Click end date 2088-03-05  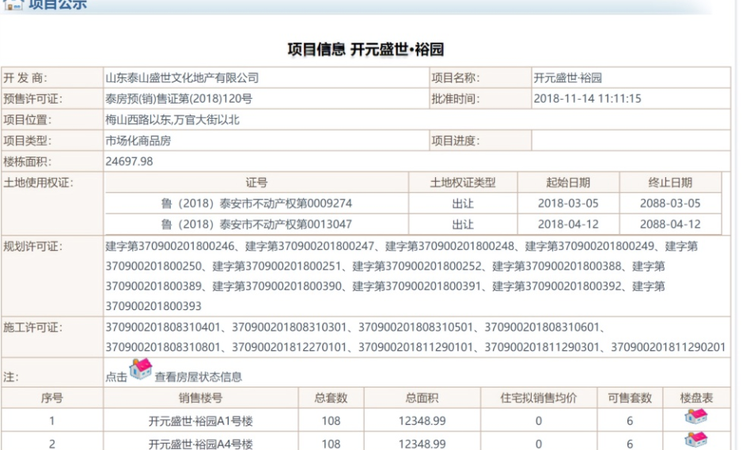[670, 204]
